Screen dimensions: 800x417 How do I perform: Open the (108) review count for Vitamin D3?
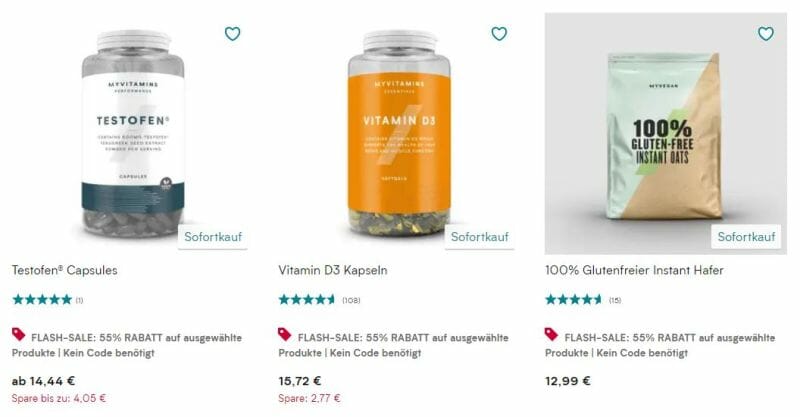[x=351, y=300]
